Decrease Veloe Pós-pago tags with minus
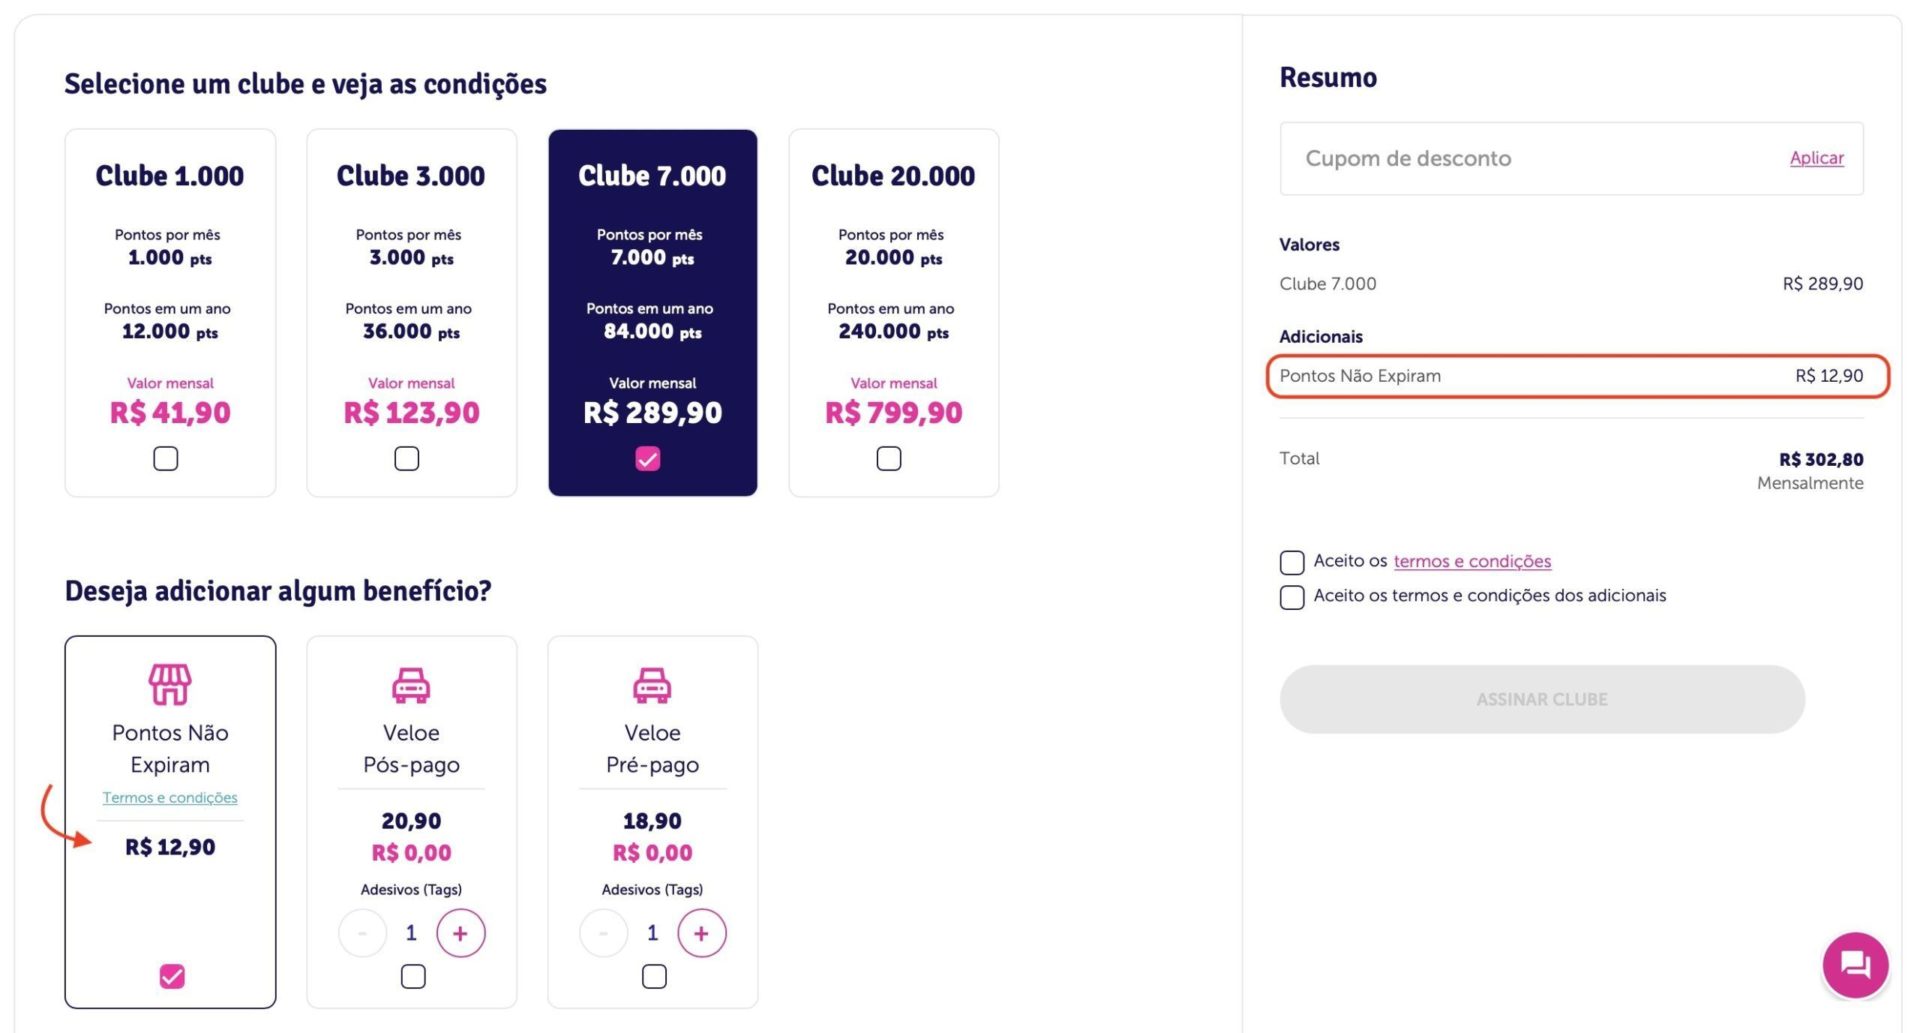Screen dimensions: 1920x1033 pyautogui.click(x=362, y=933)
